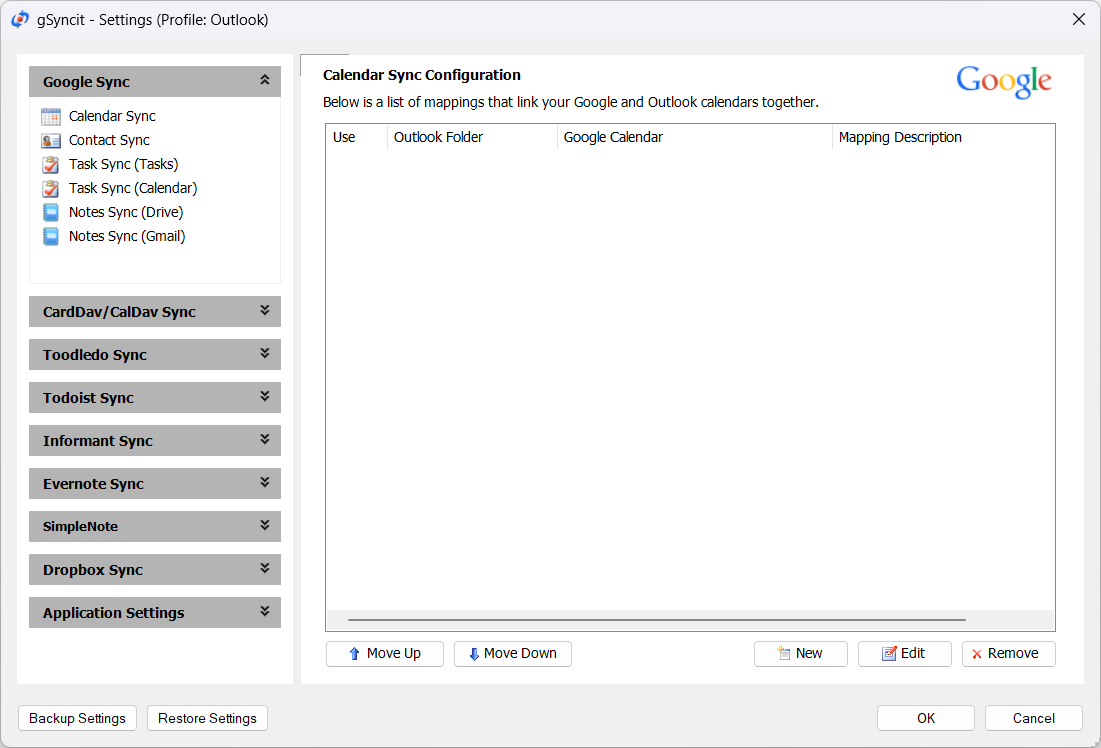Click the Calendar Sync calendar icon

click(x=51, y=117)
